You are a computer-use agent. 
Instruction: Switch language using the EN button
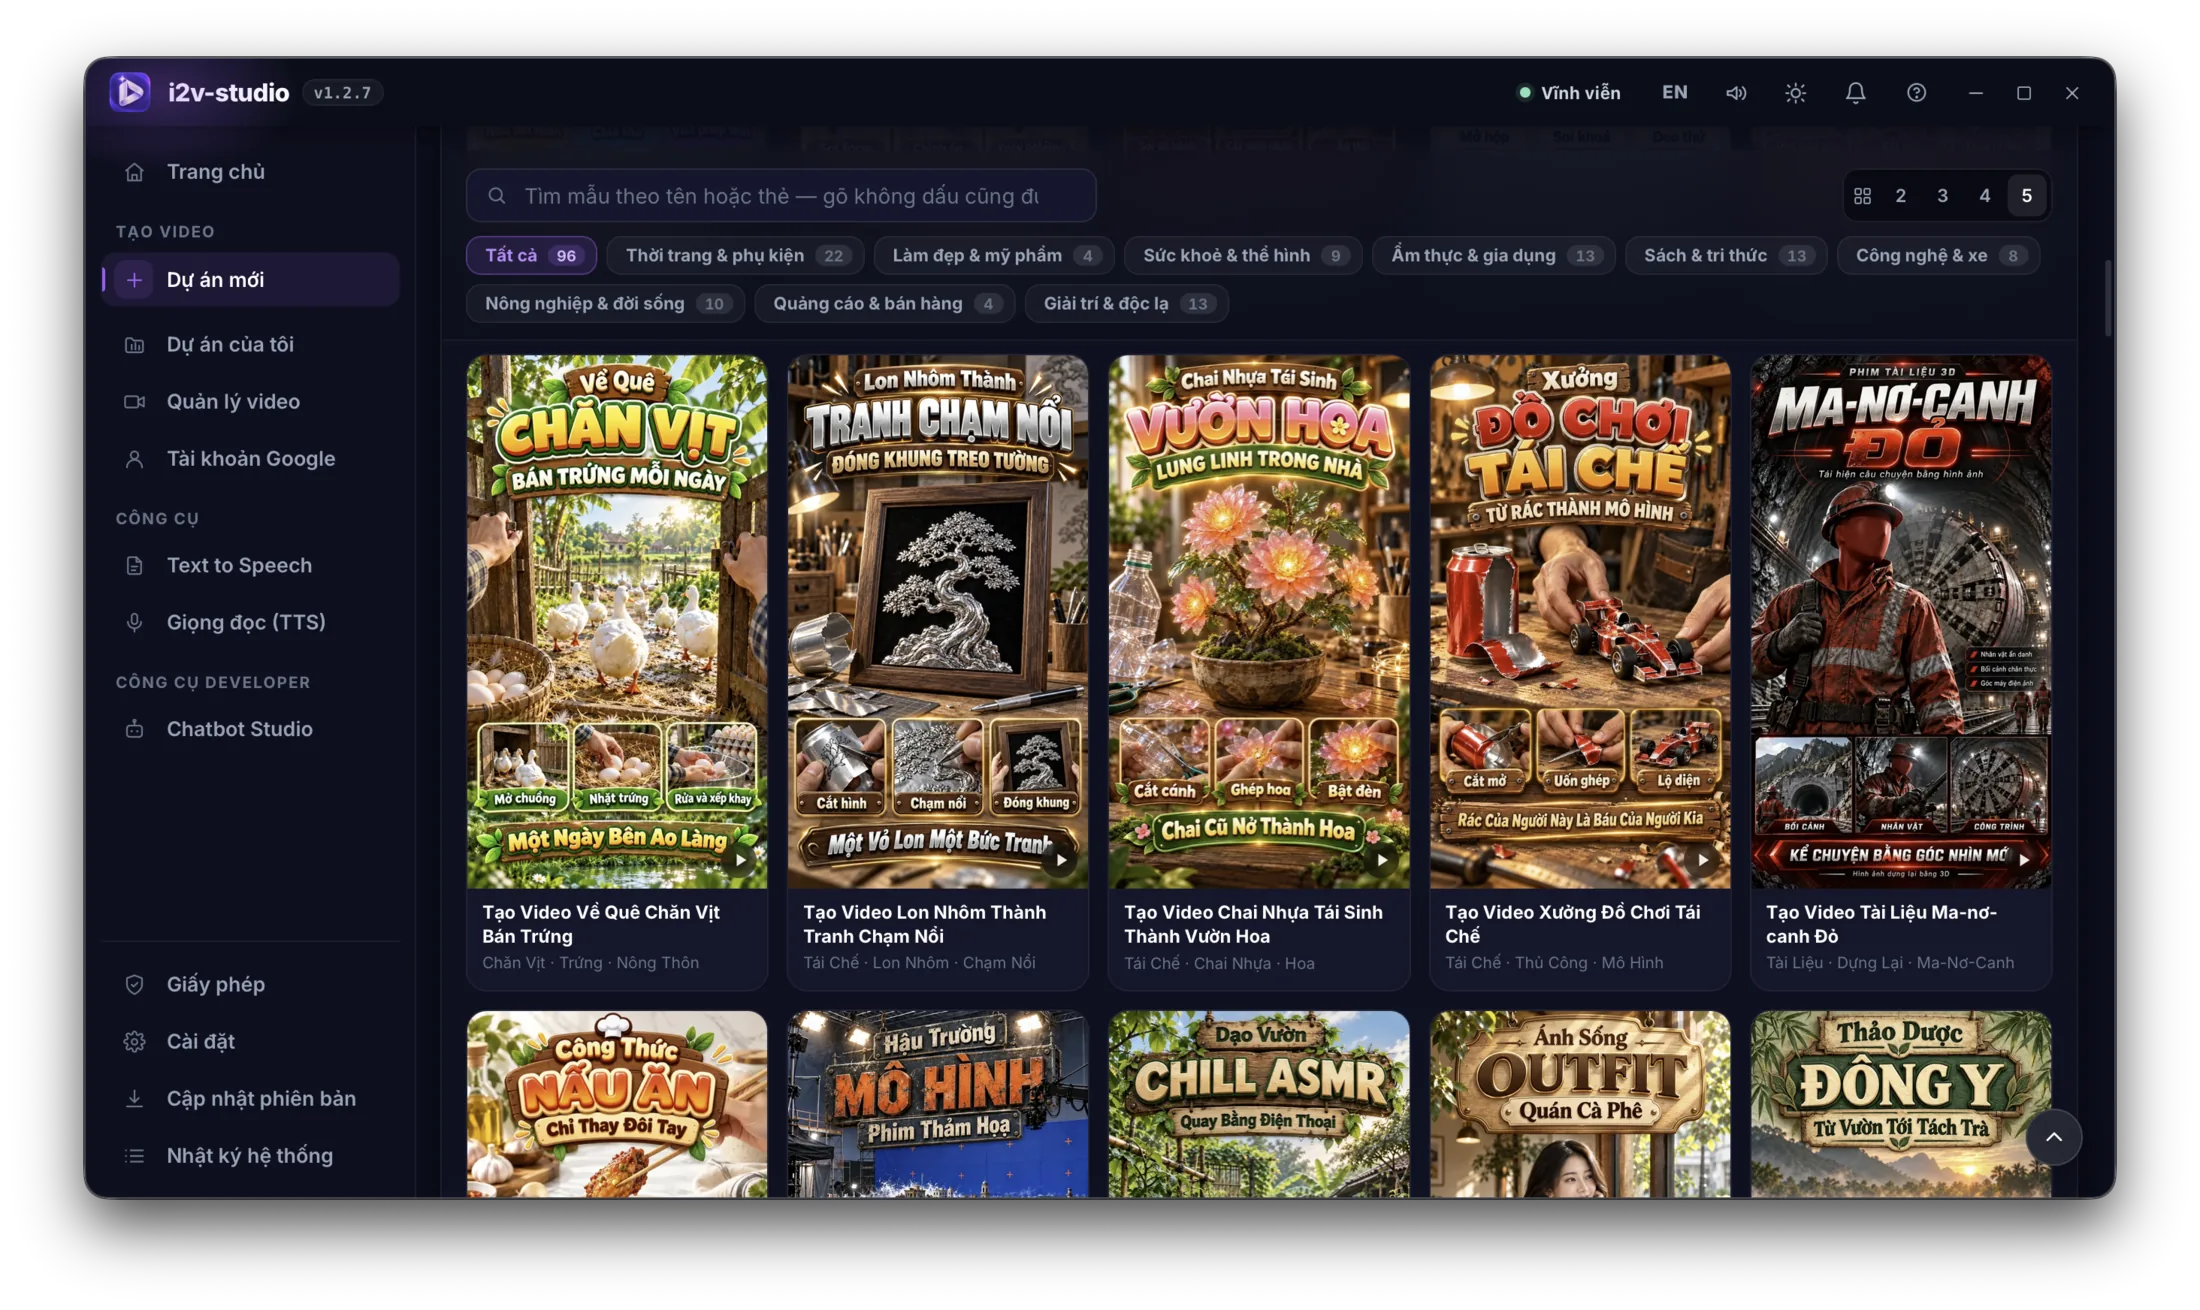(1675, 92)
